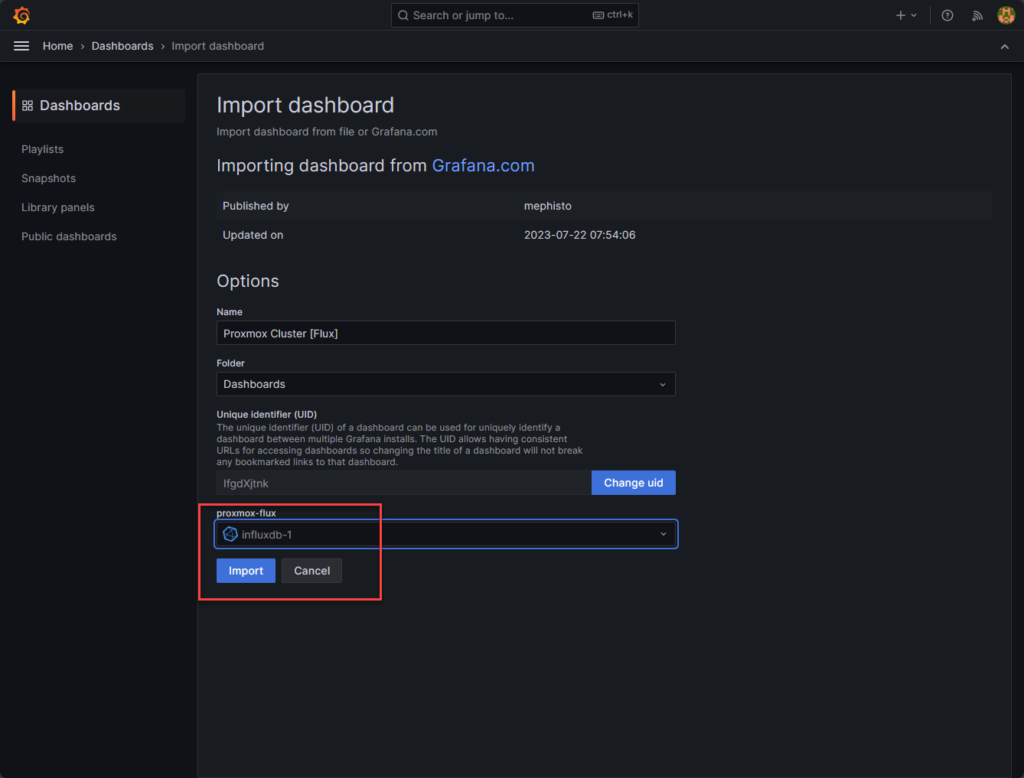Open the hamburger navigation menu
This screenshot has height=778, width=1024.
[x=21, y=45]
